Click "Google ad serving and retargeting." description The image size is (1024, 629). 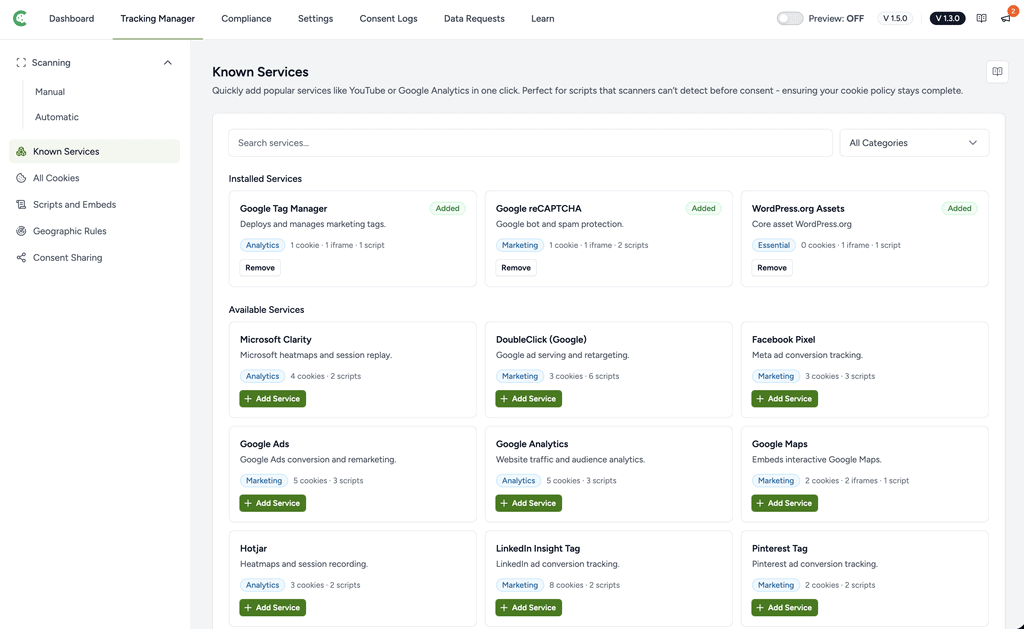click(562, 355)
